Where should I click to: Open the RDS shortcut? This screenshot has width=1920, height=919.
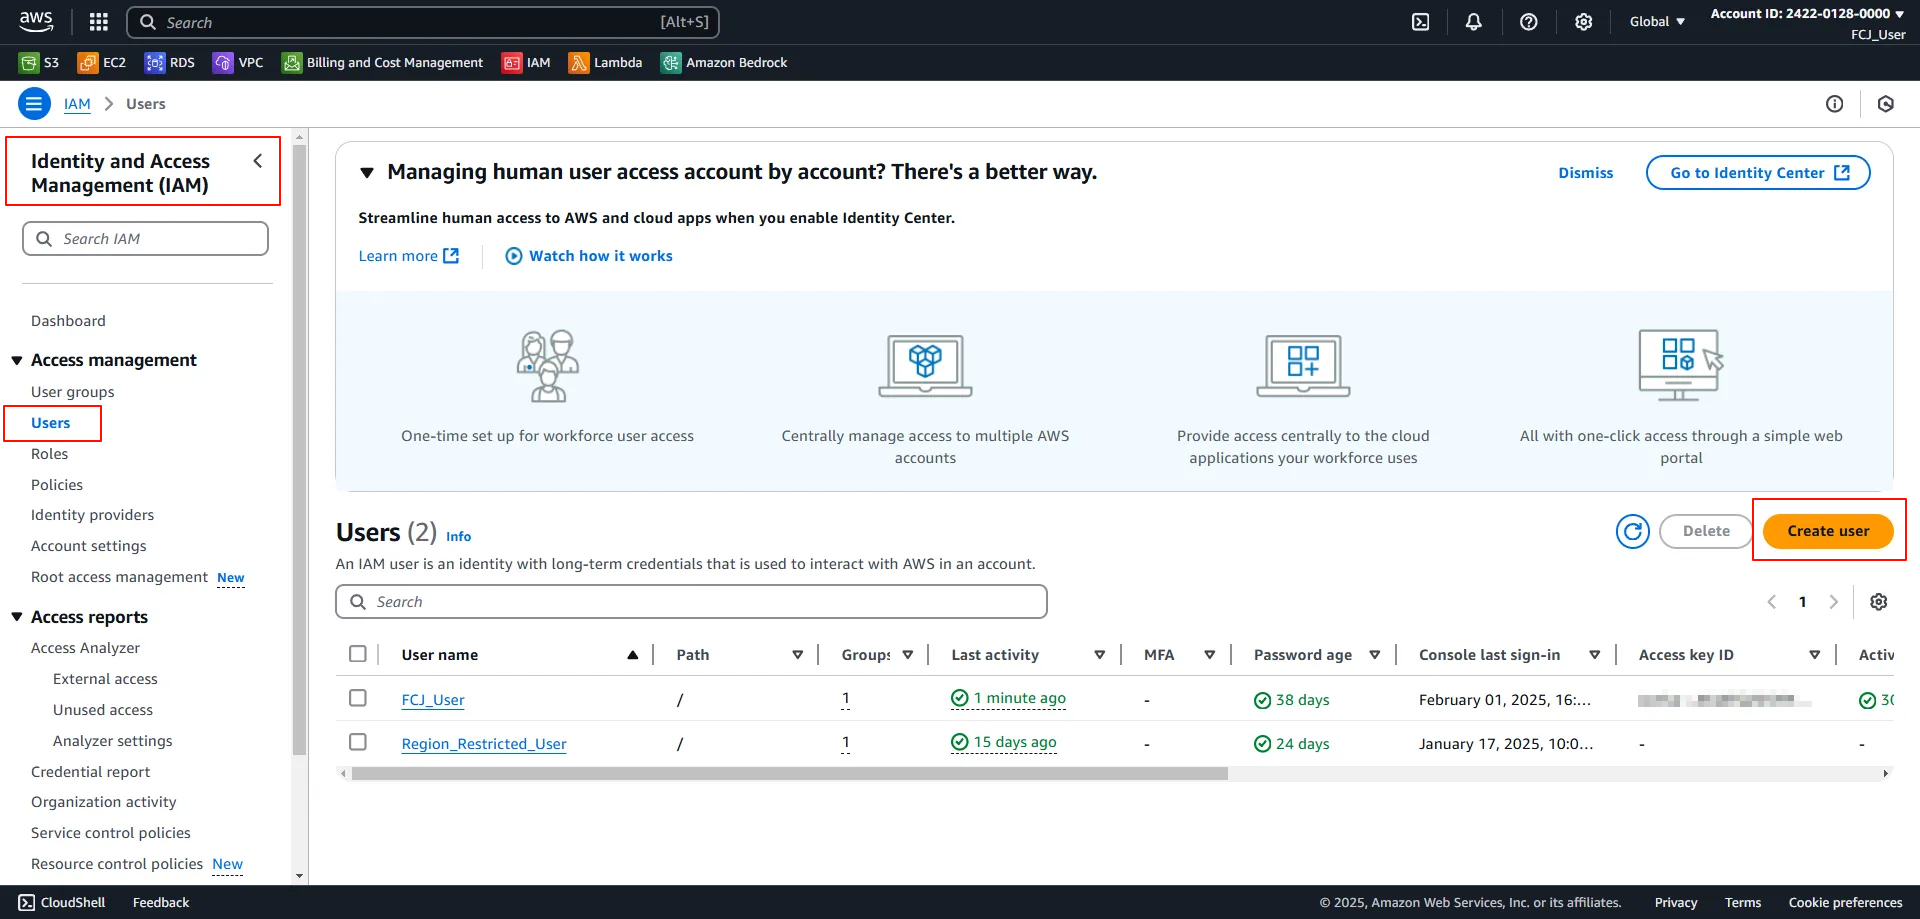(170, 63)
